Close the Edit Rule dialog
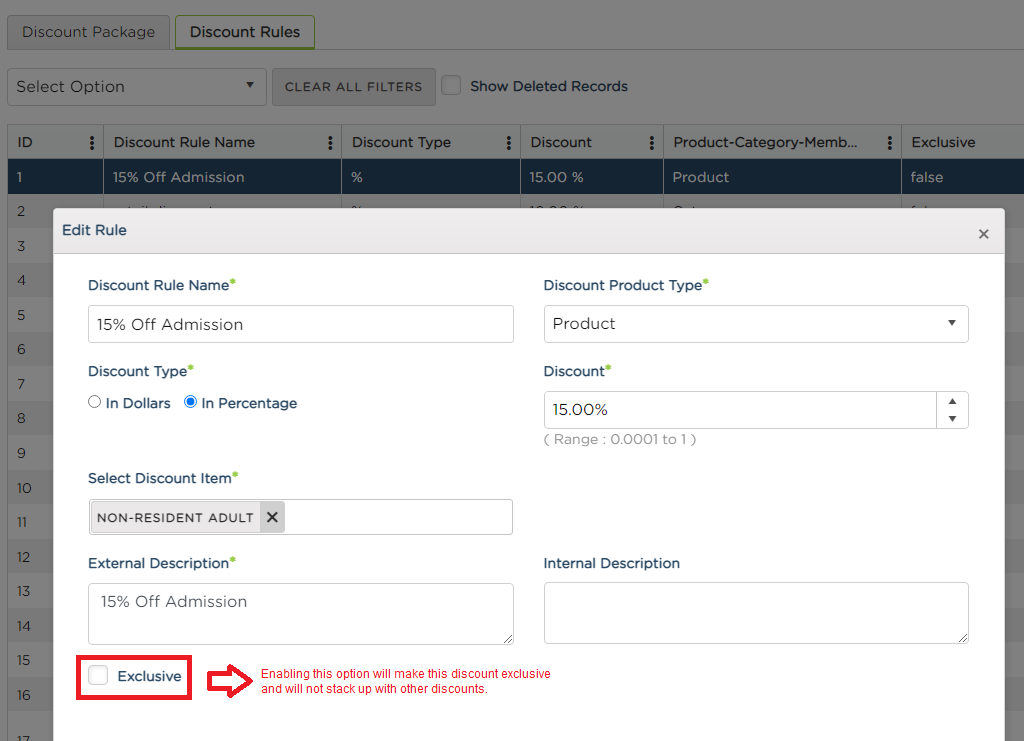The height and width of the screenshot is (741, 1024). pyautogui.click(x=984, y=234)
